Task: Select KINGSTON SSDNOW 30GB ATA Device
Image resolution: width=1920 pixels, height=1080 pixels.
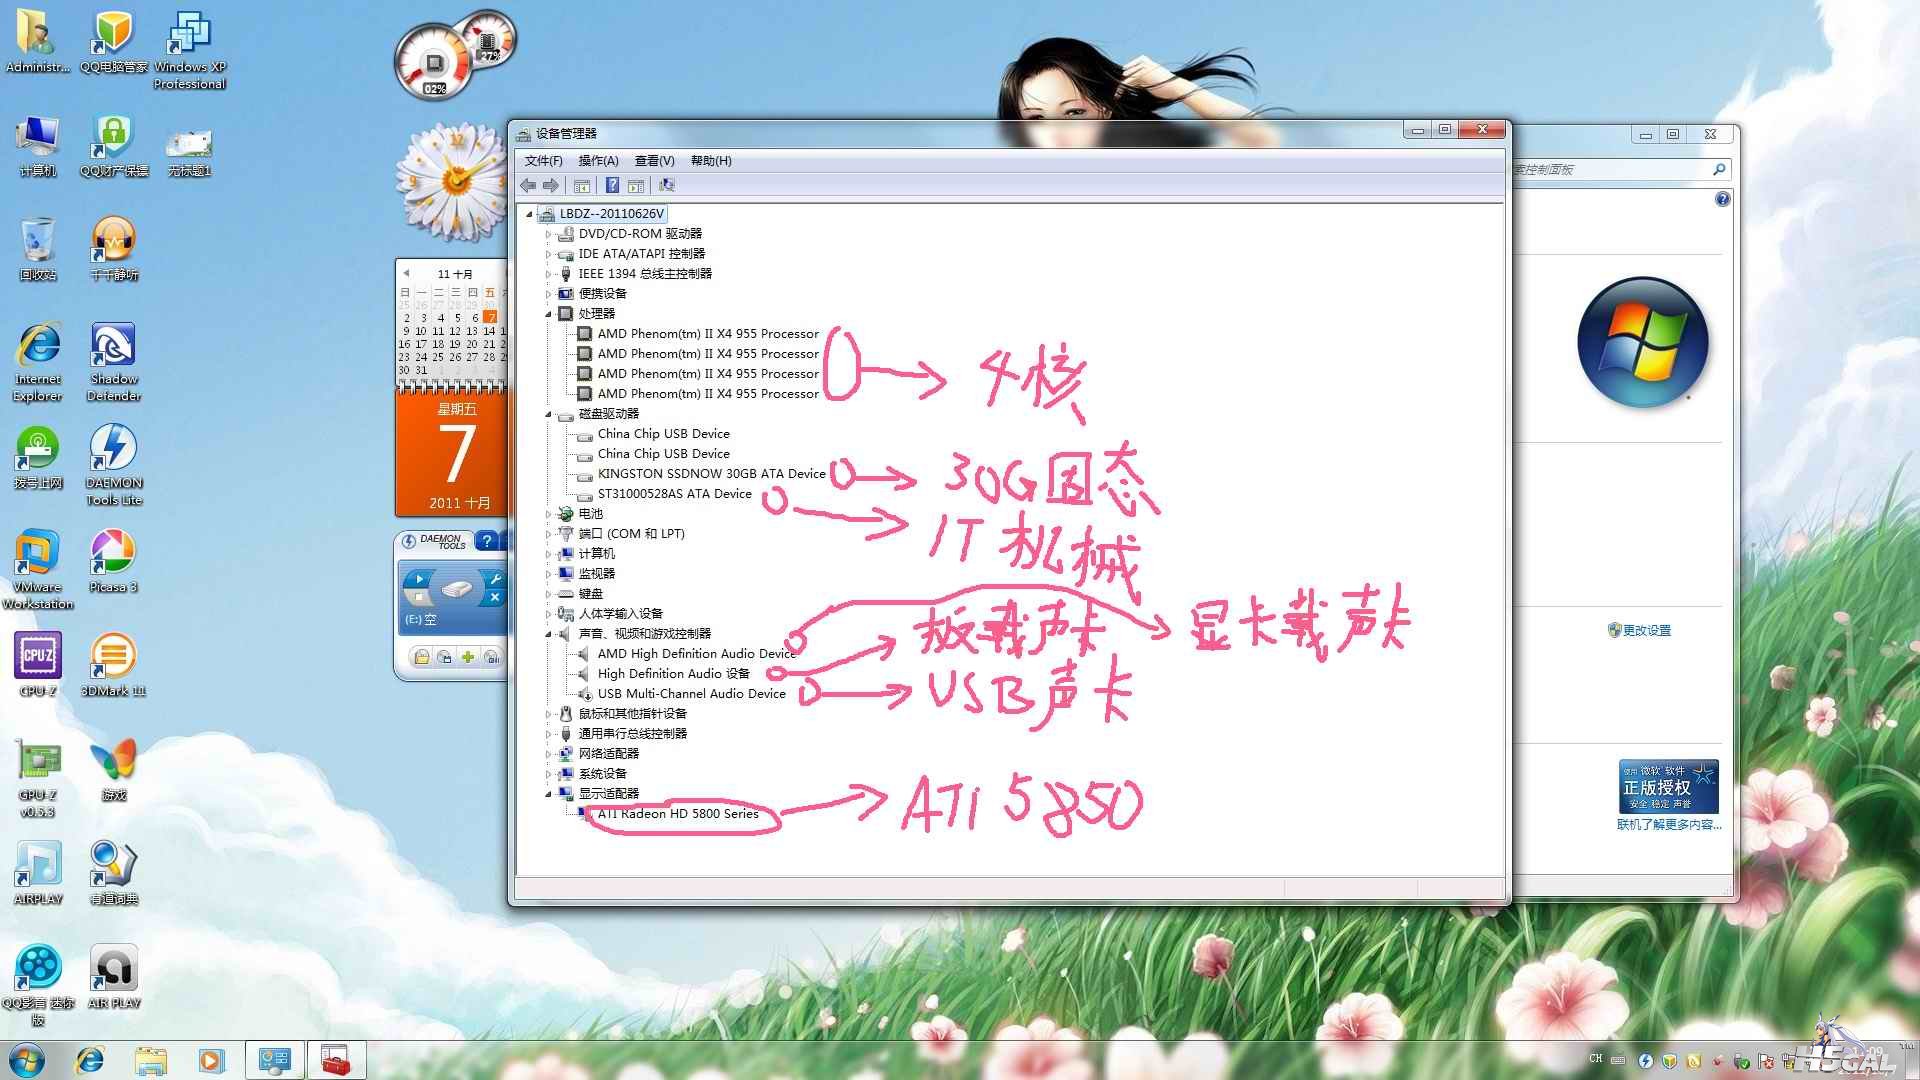Action: pos(711,474)
